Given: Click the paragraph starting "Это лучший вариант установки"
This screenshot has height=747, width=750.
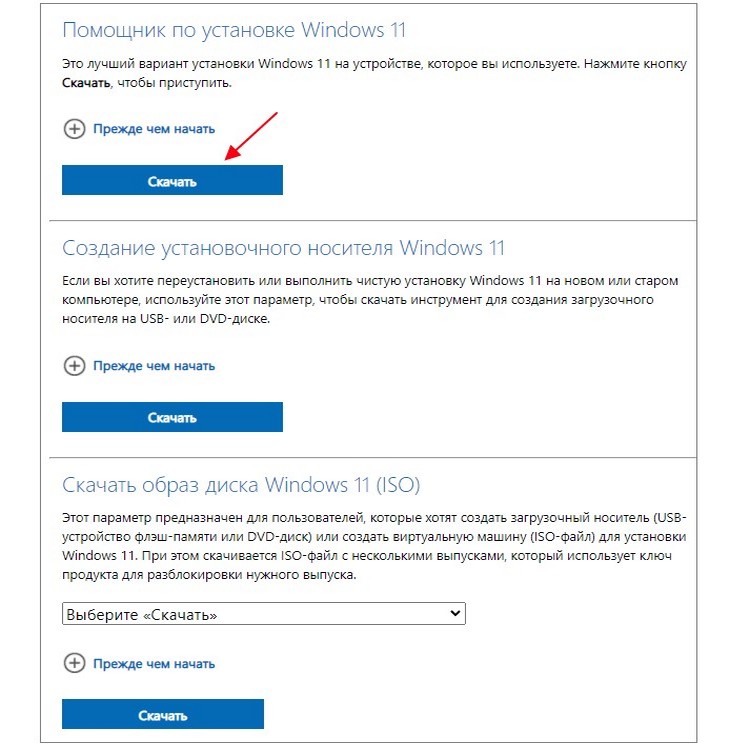Looking at the screenshot, I should pos(375,73).
